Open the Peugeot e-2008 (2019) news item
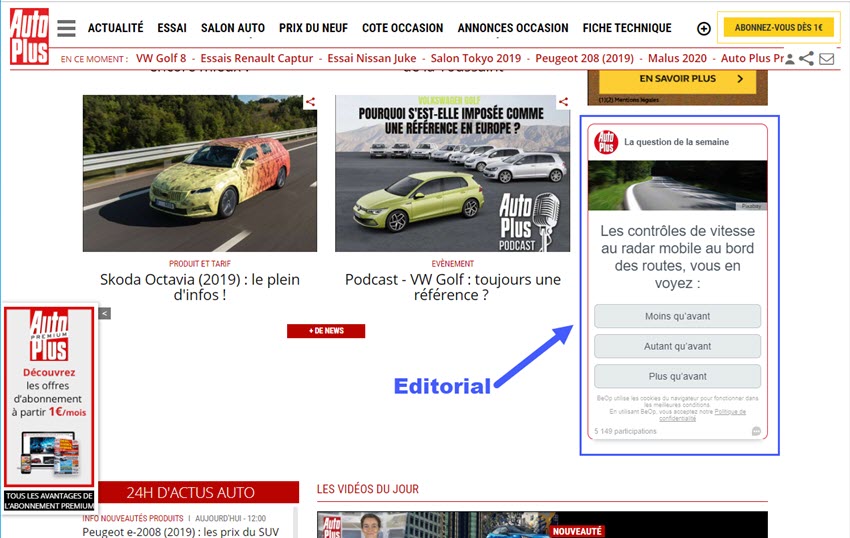The height and width of the screenshot is (538, 850). coord(181,531)
